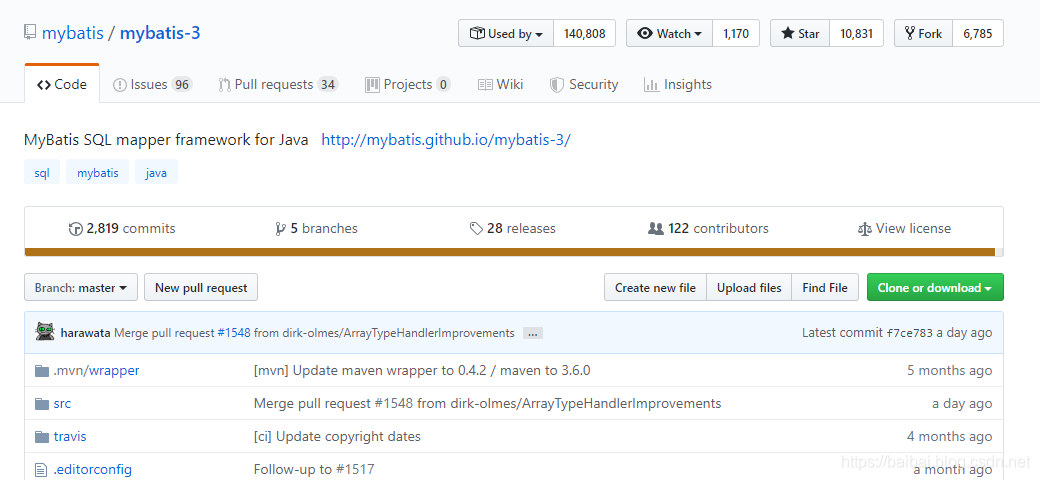Open the Used by dropdown

pyautogui.click(x=506, y=33)
